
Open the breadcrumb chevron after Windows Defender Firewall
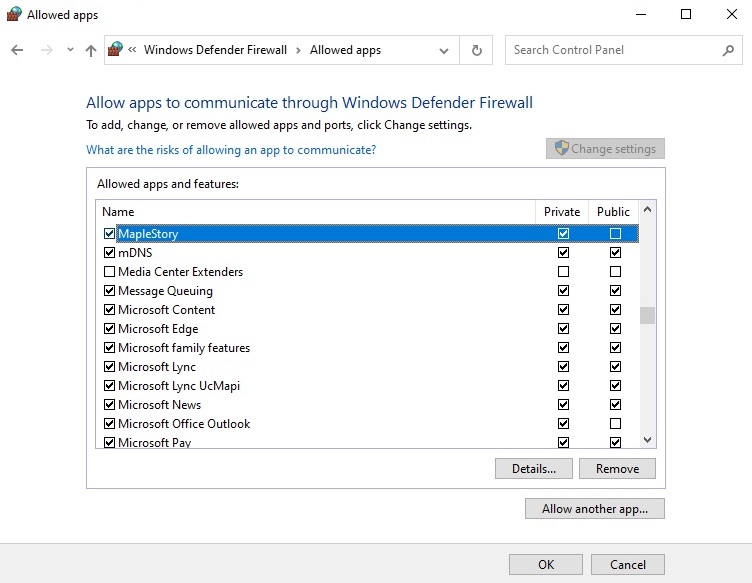[x=298, y=50]
